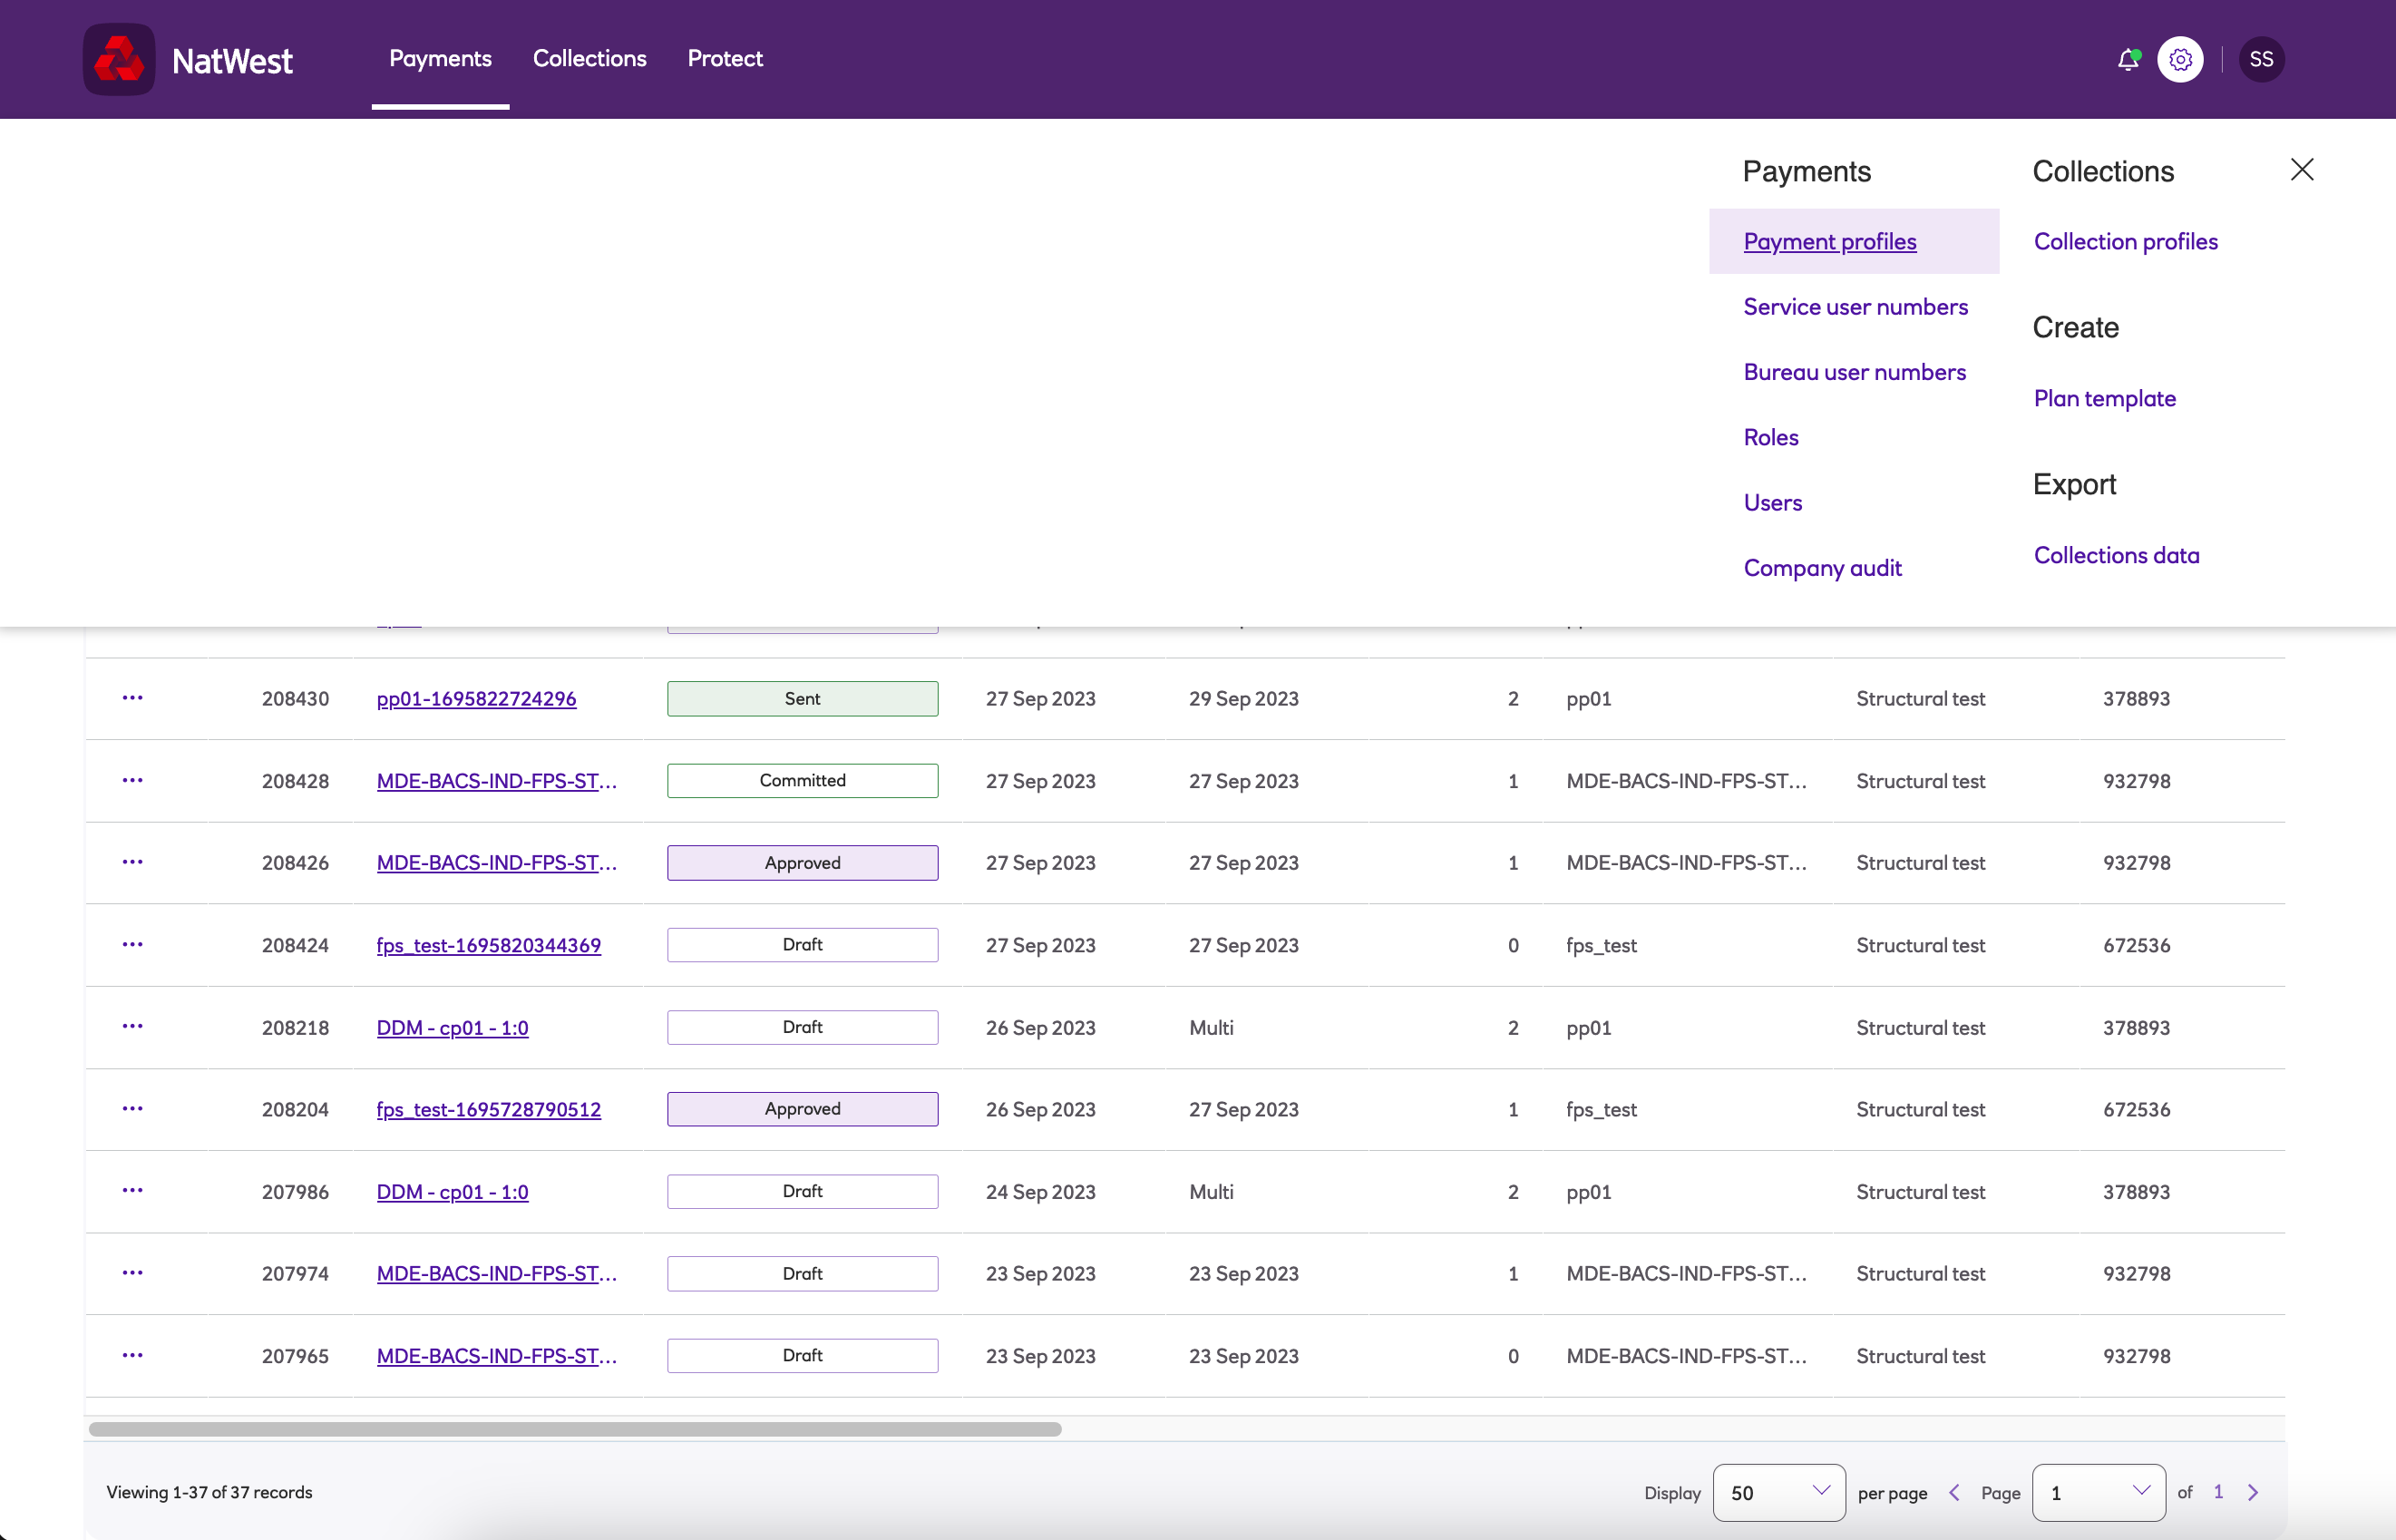2396x1540 pixels.
Task: Open Bureau user numbers
Action: pos(1855,372)
